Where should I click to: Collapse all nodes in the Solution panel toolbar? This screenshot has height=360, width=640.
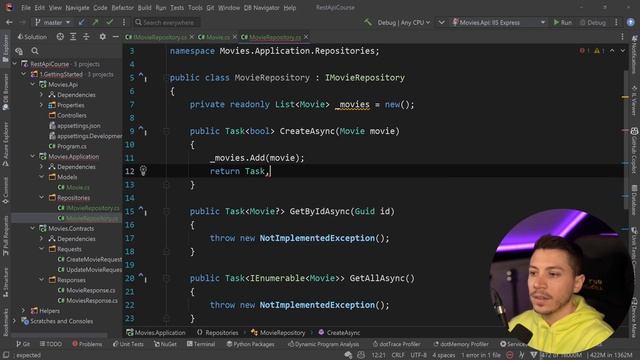pos(86,37)
